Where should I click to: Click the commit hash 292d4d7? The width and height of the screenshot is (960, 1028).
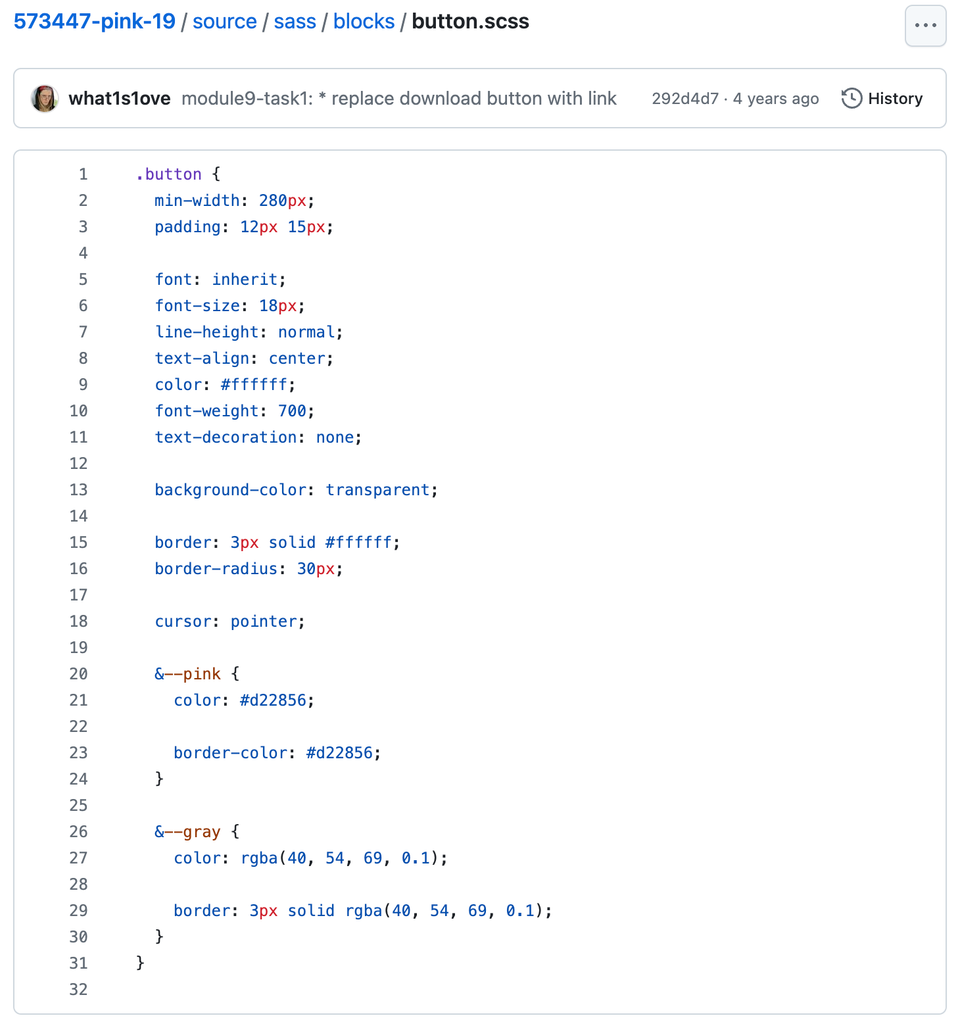(x=685, y=98)
